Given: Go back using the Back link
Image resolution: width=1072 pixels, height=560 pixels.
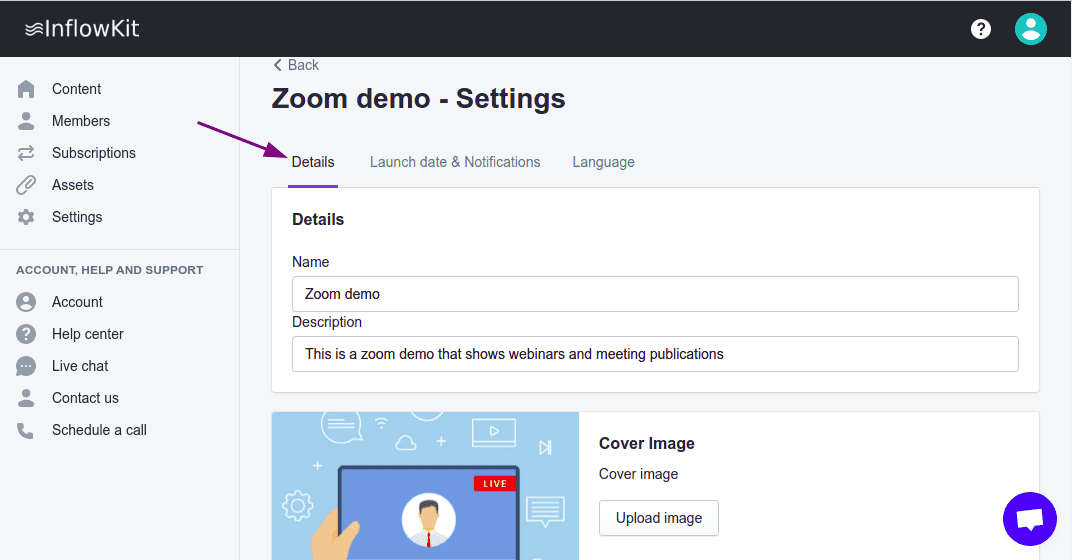Looking at the screenshot, I should (296, 65).
